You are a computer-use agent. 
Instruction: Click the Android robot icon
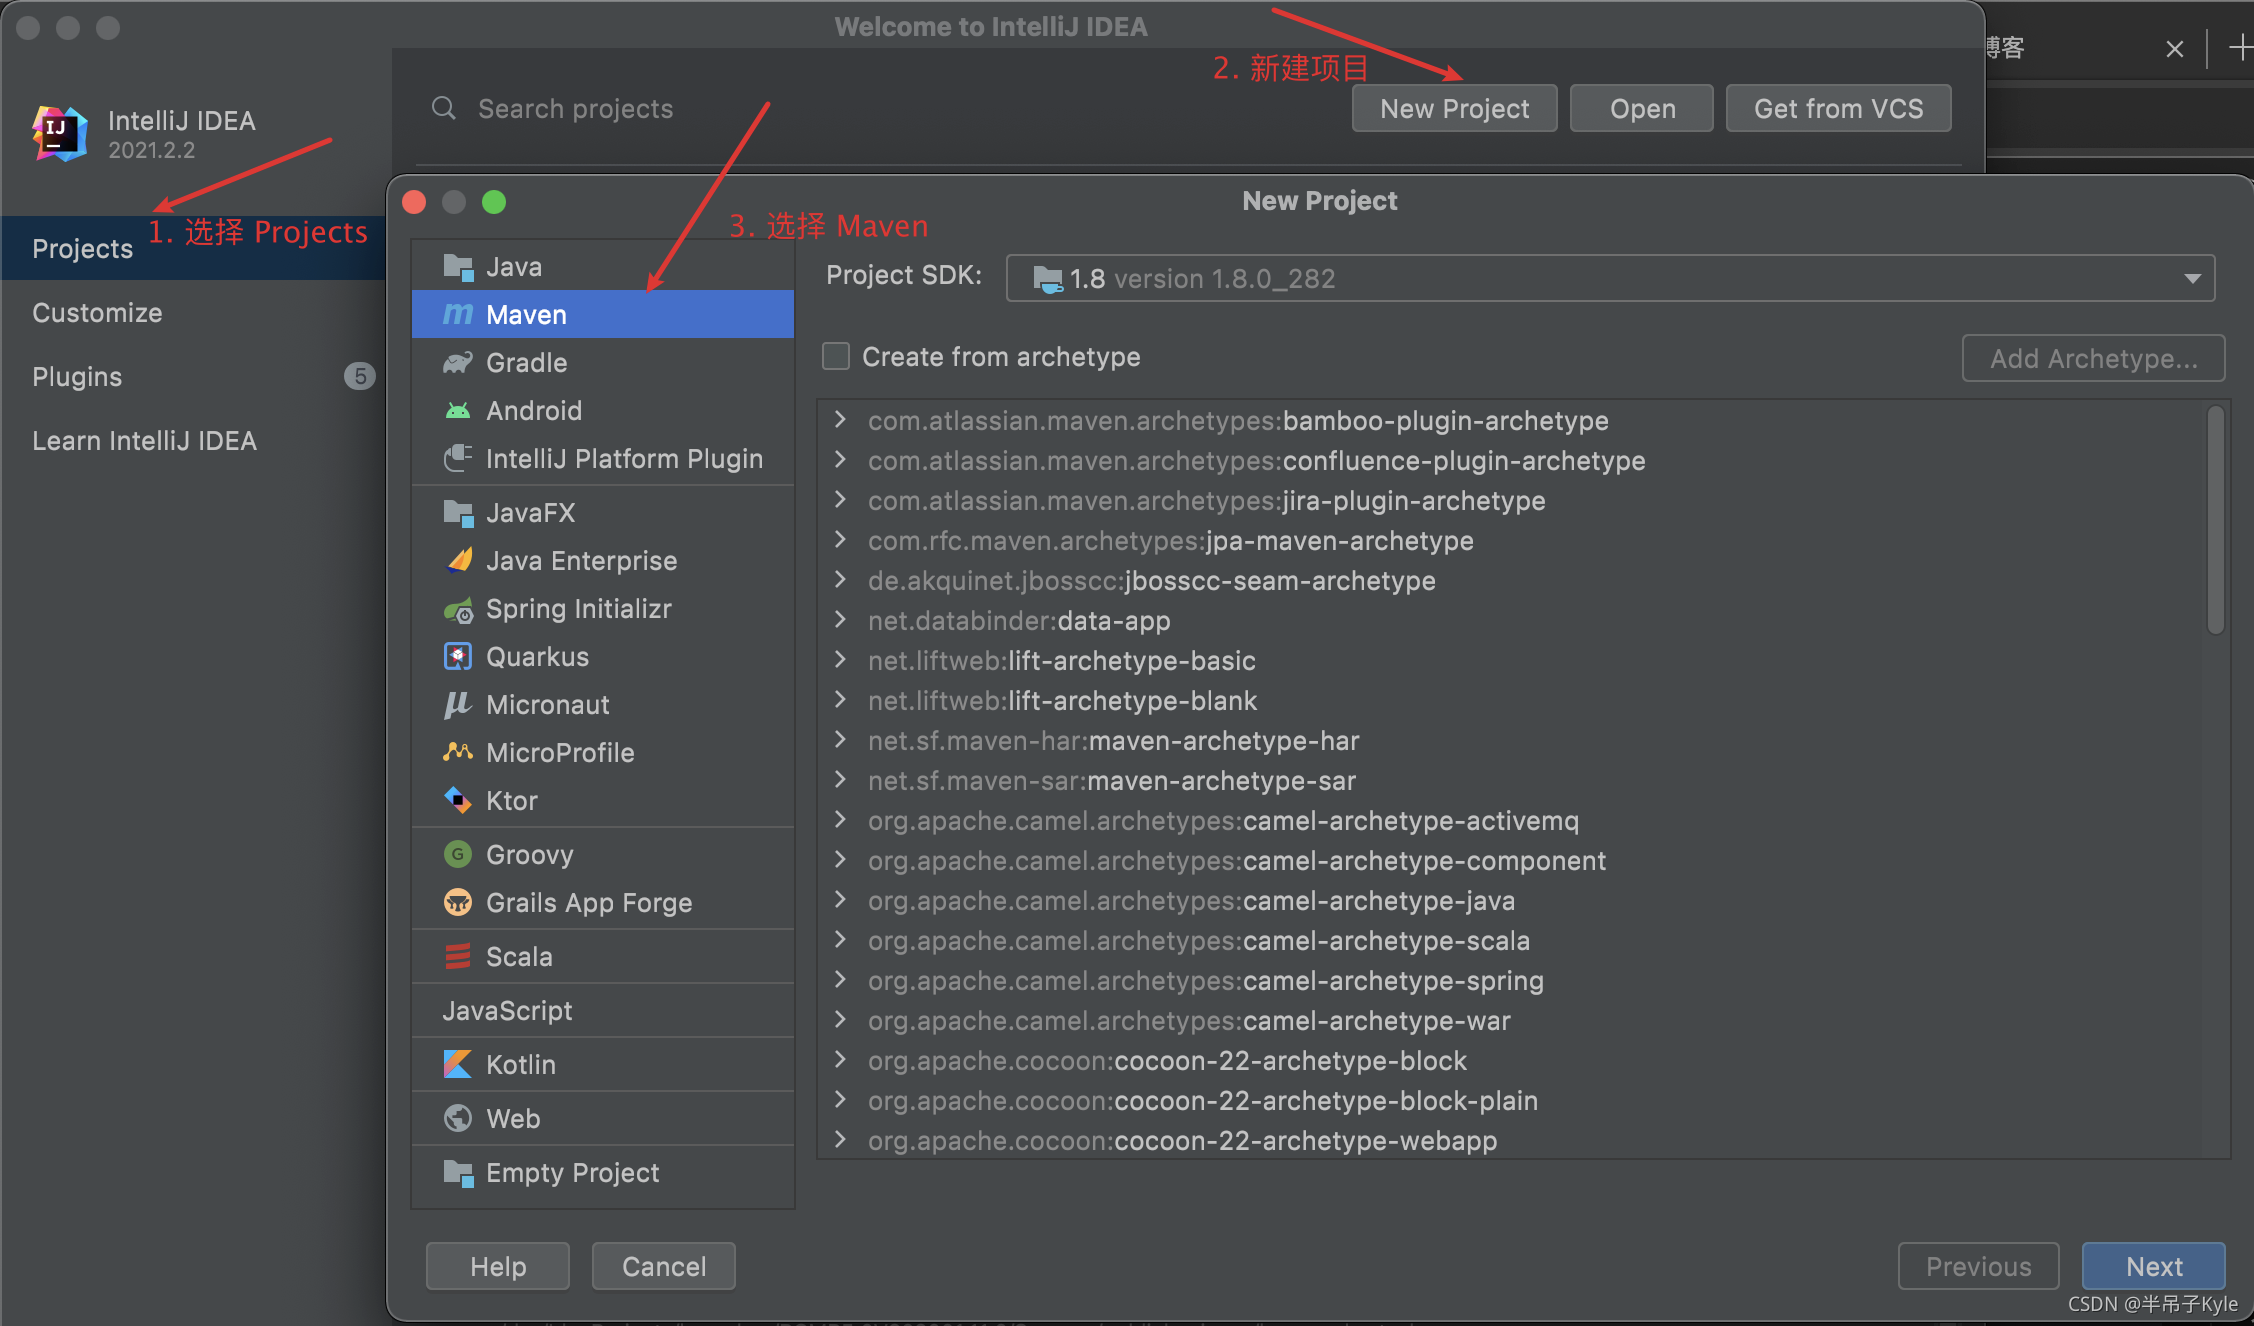point(458,411)
